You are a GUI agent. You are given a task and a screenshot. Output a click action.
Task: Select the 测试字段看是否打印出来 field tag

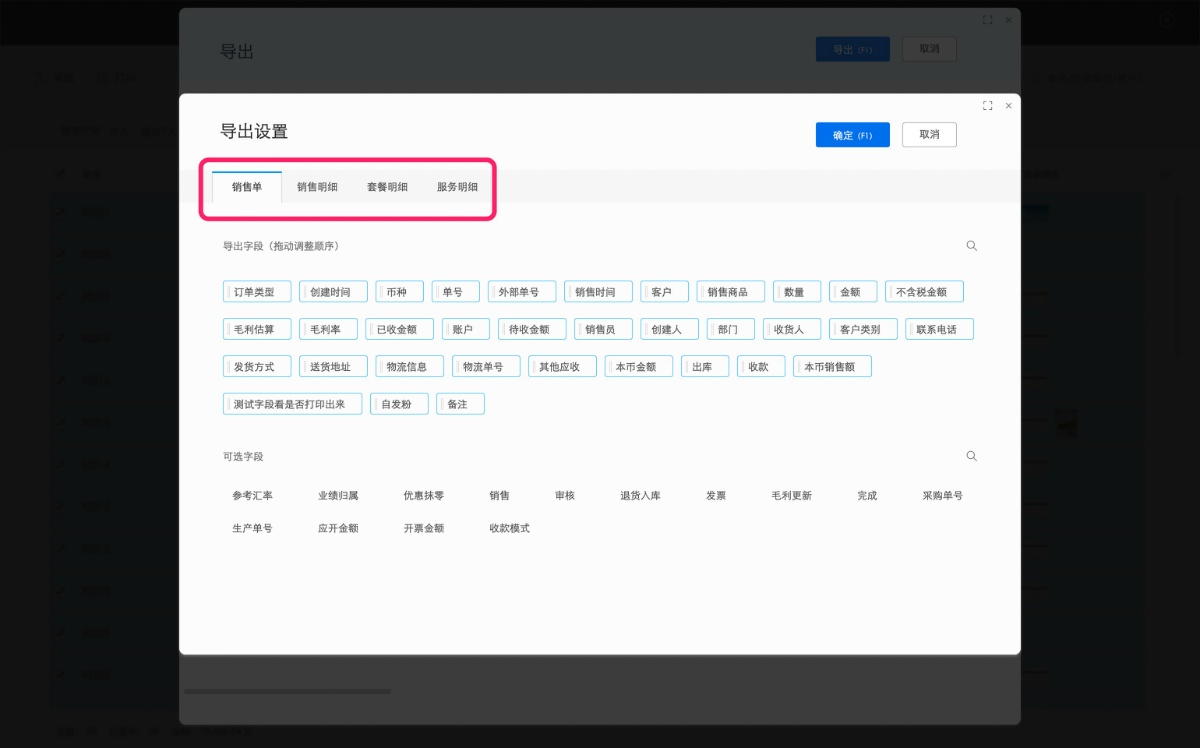coord(292,404)
